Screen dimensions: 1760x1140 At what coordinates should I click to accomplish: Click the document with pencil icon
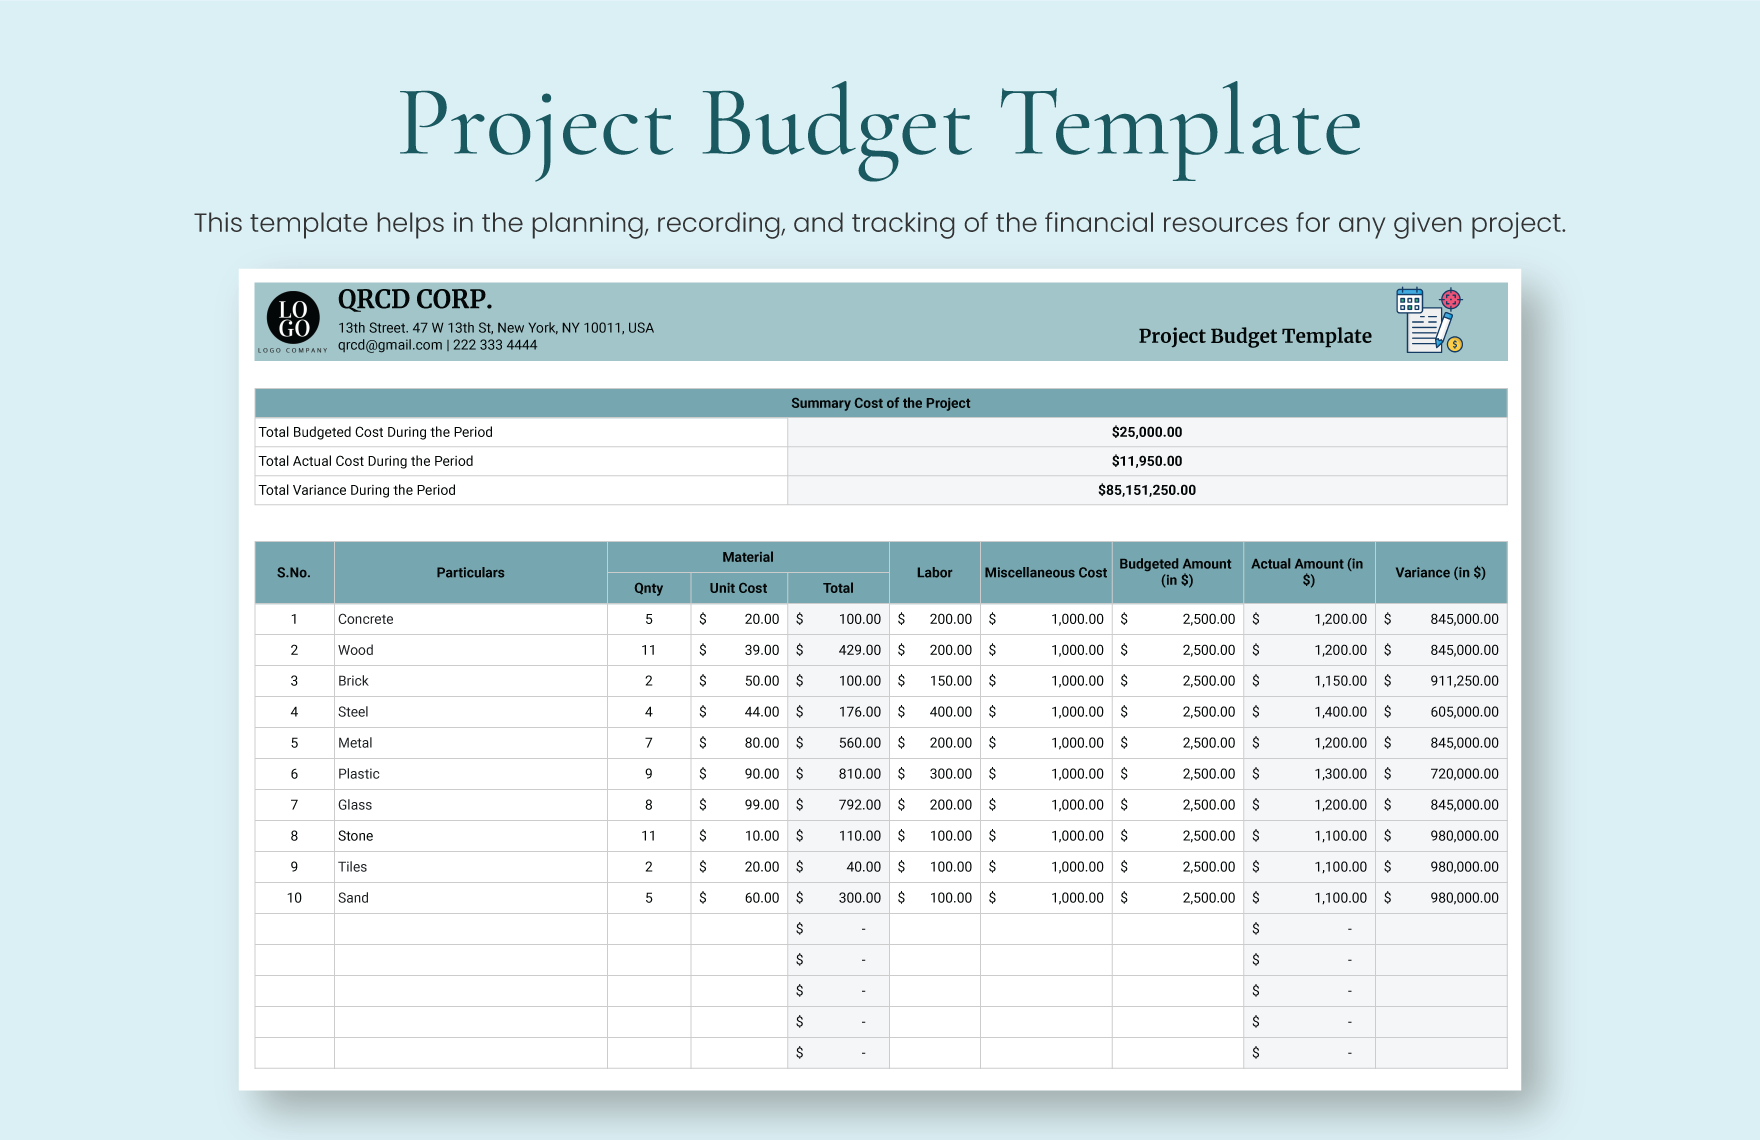pos(1427,330)
